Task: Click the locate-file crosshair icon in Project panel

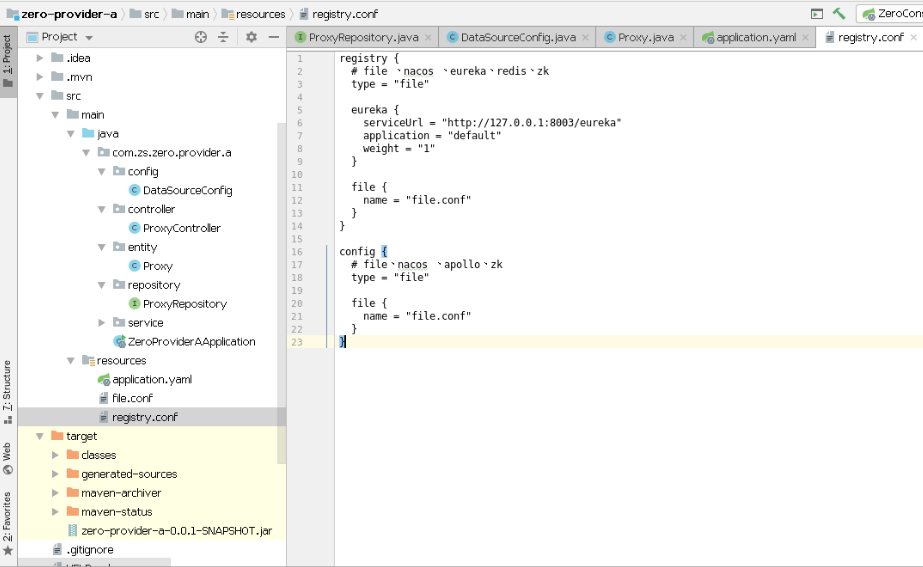Action: click(x=201, y=37)
